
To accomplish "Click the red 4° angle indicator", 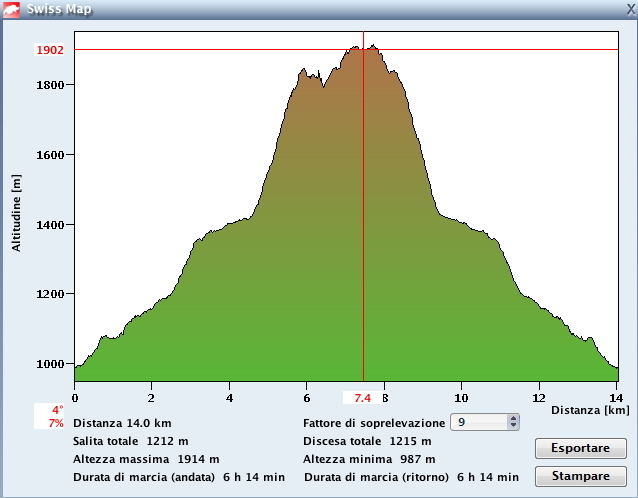I will (57, 410).
